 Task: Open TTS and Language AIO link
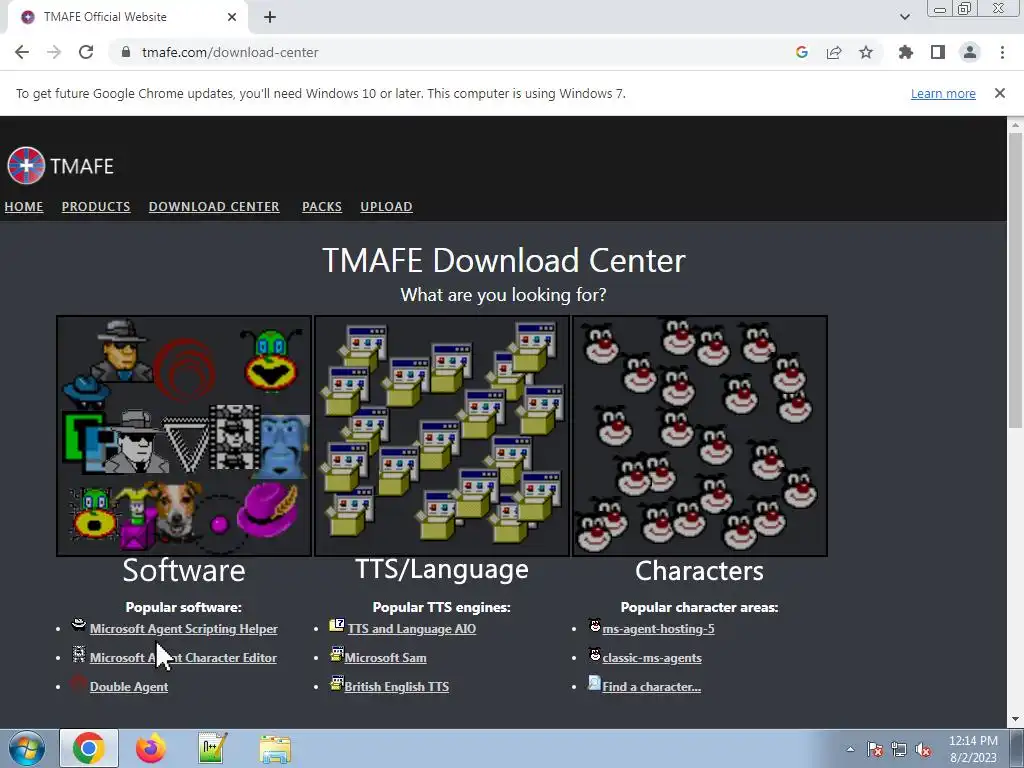click(411, 629)
